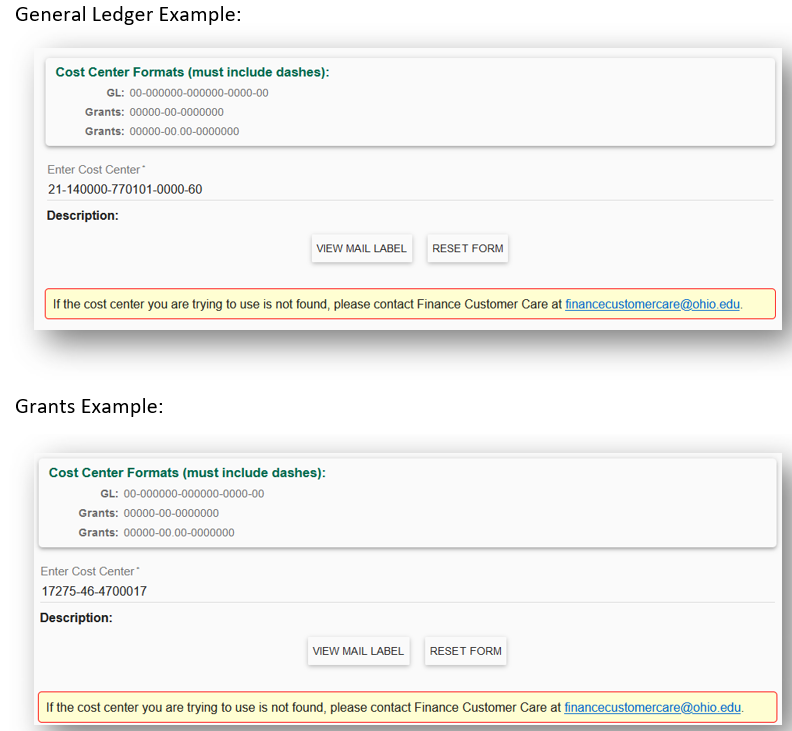
Task: Click the General Ledger Example heading
Action: [x=128, y=16]
